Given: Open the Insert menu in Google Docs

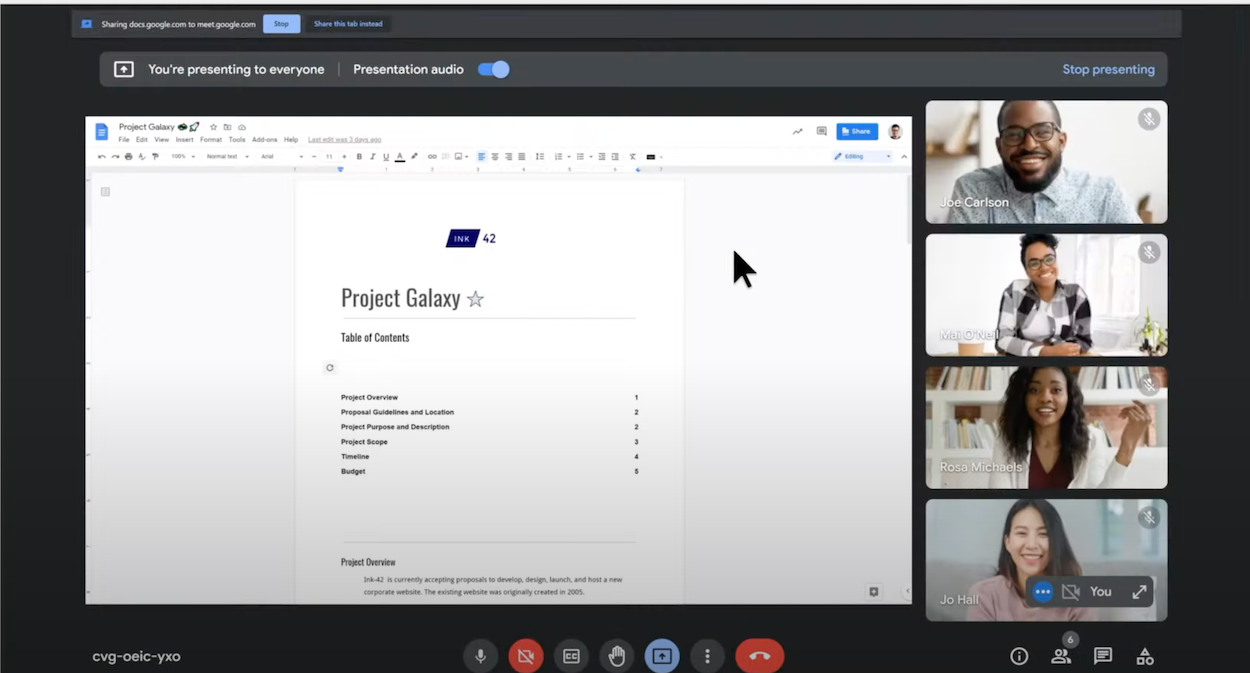Looking at the screenshot, I should (x=186, y=139).
